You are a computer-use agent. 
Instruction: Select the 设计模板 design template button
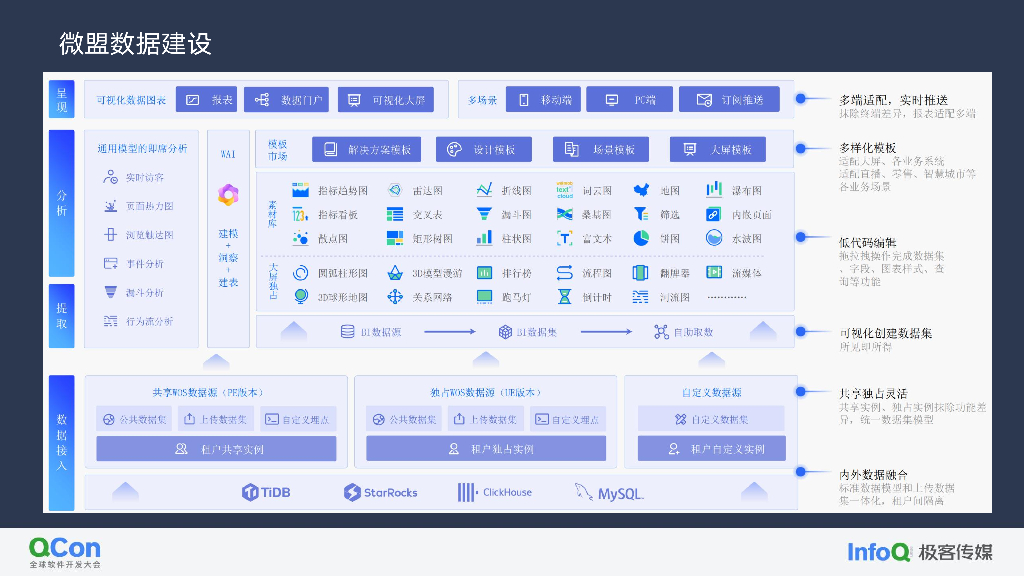tap(483, 149)
